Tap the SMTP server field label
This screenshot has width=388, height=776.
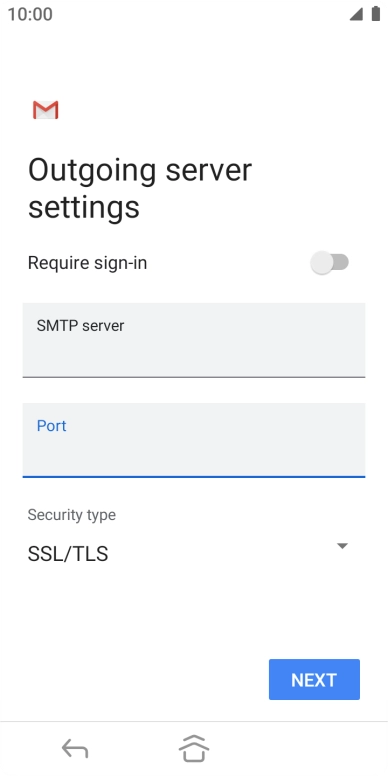pyautogui.click(x=80, y=326)
